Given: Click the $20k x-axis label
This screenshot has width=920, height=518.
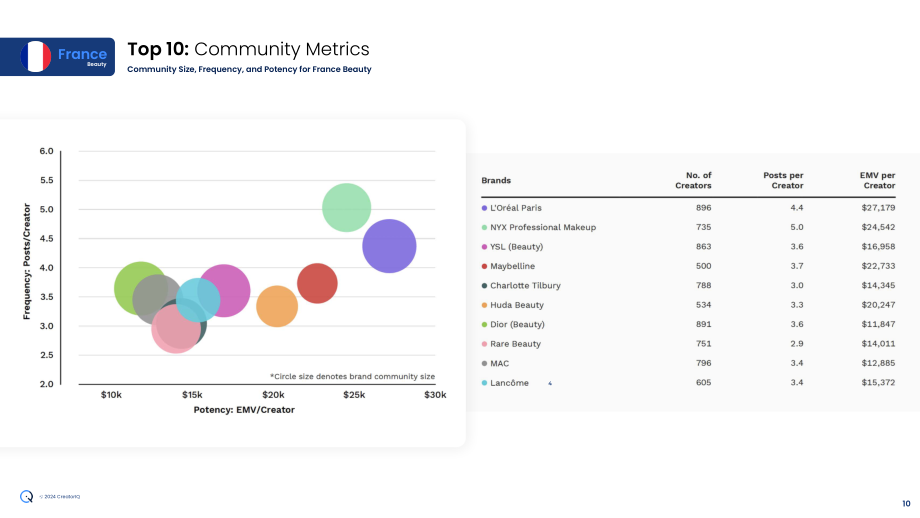Looking at the screenshot, I should pyautogui.click(x=273, y=395).
